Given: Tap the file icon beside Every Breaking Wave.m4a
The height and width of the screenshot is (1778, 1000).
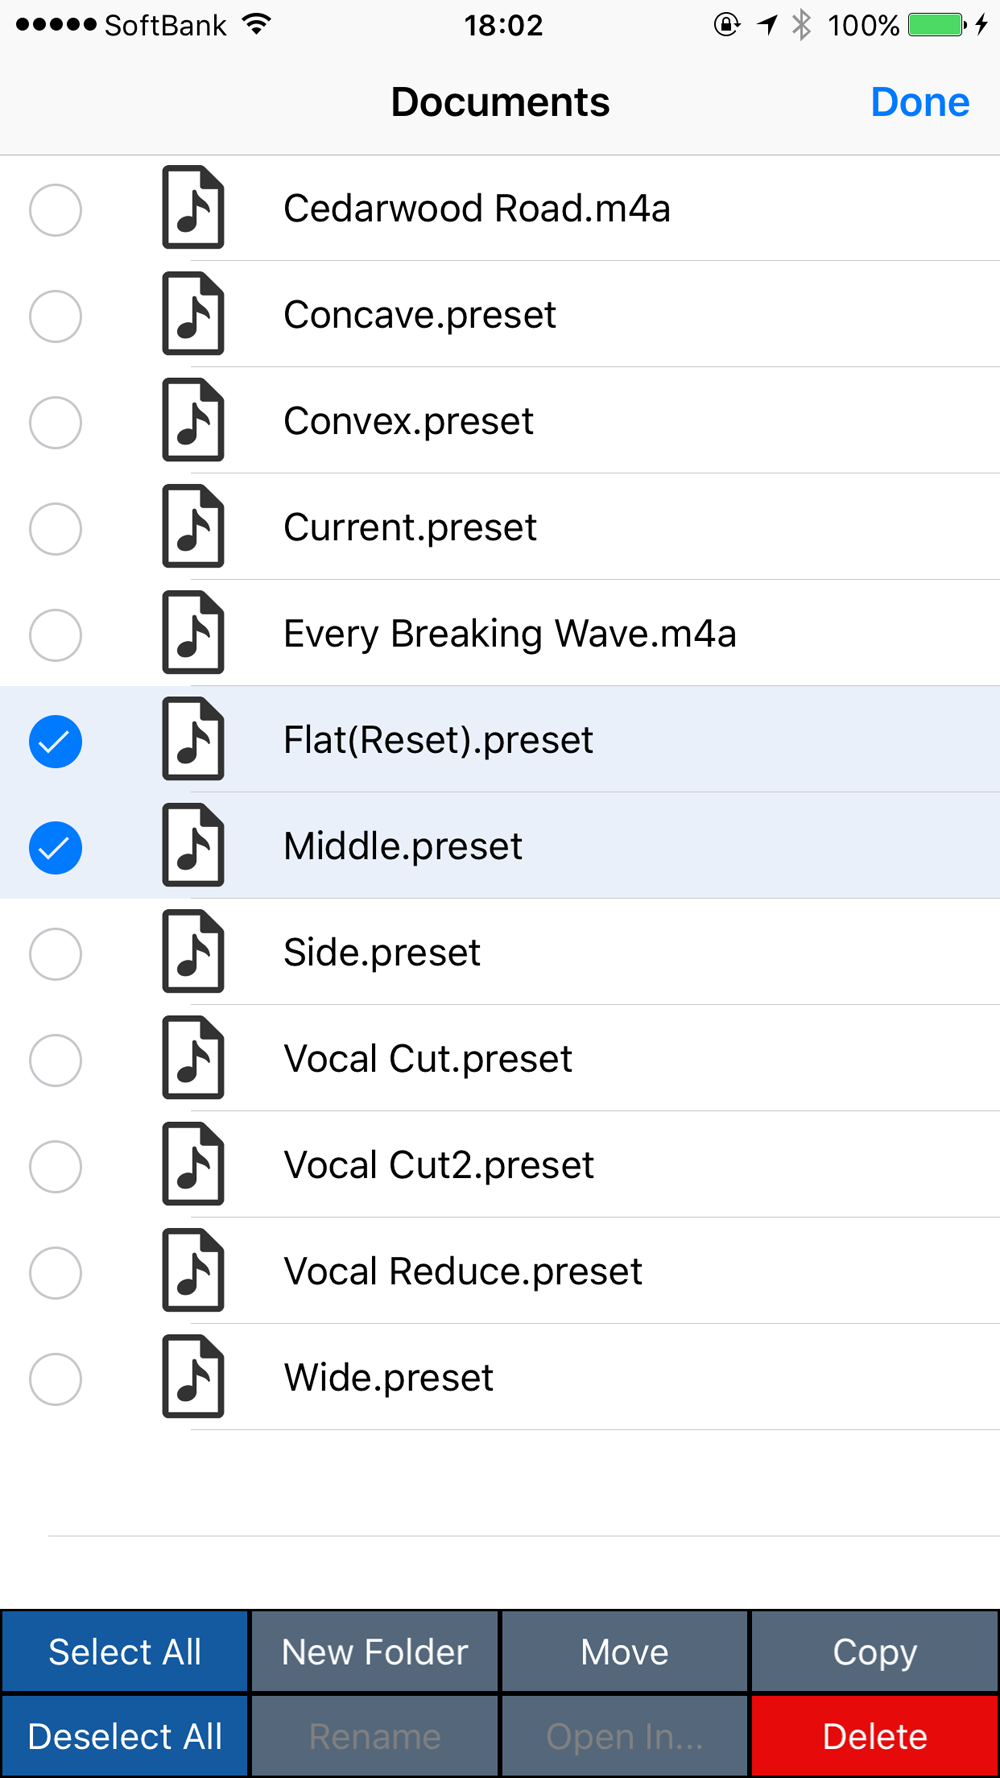Looking at the screenshot, I should pyautogui.click(x=193, y=633).
